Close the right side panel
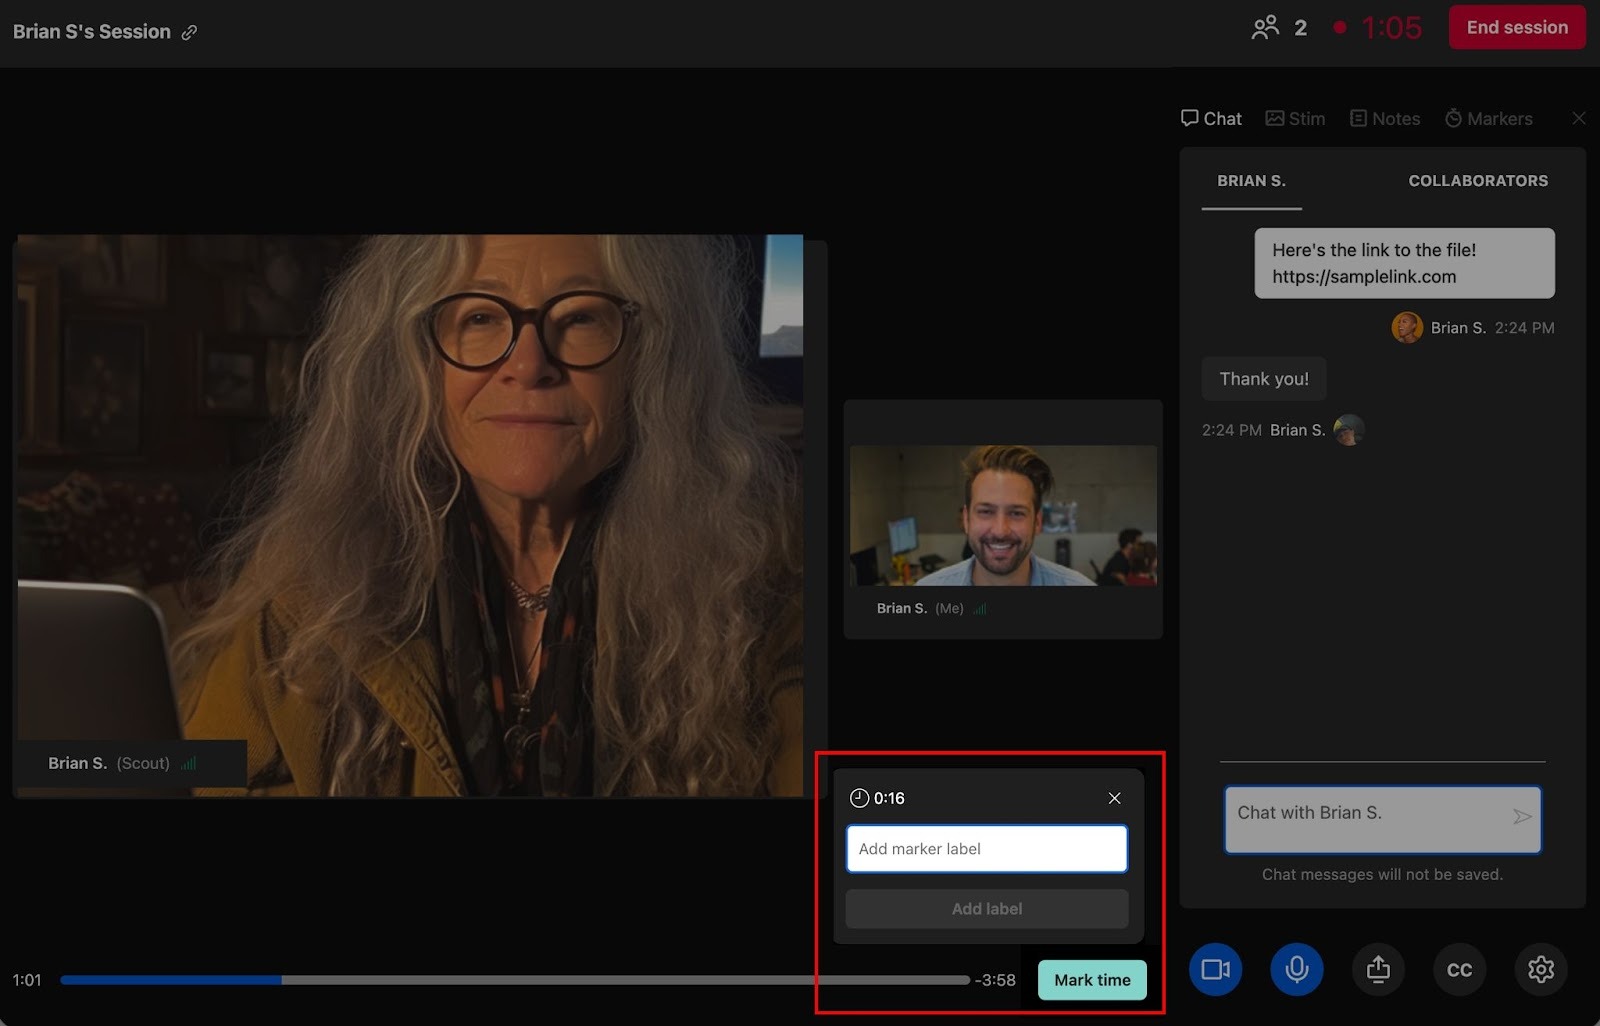 click(1578, 118)
